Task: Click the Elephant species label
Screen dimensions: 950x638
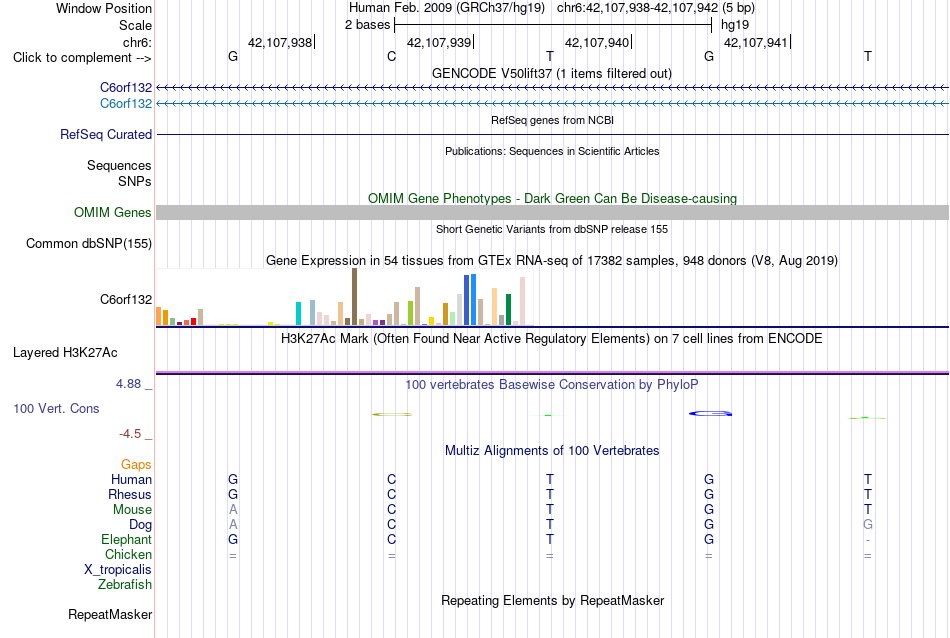Action: (x=127, y=539)
